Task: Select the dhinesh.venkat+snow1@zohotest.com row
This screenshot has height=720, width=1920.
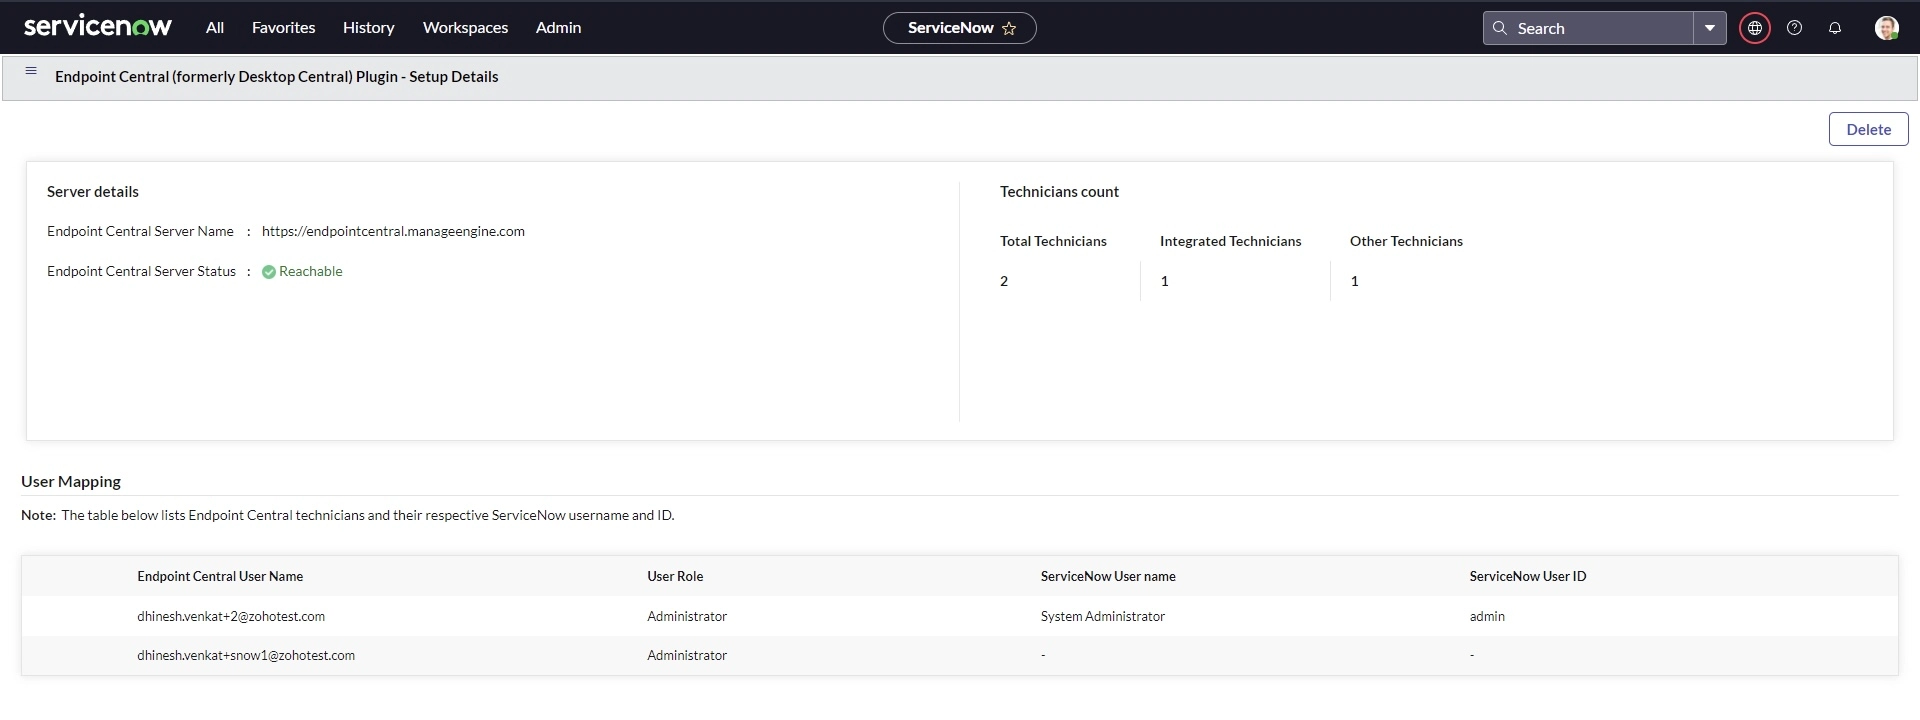Action: click(x=960, y=656)
